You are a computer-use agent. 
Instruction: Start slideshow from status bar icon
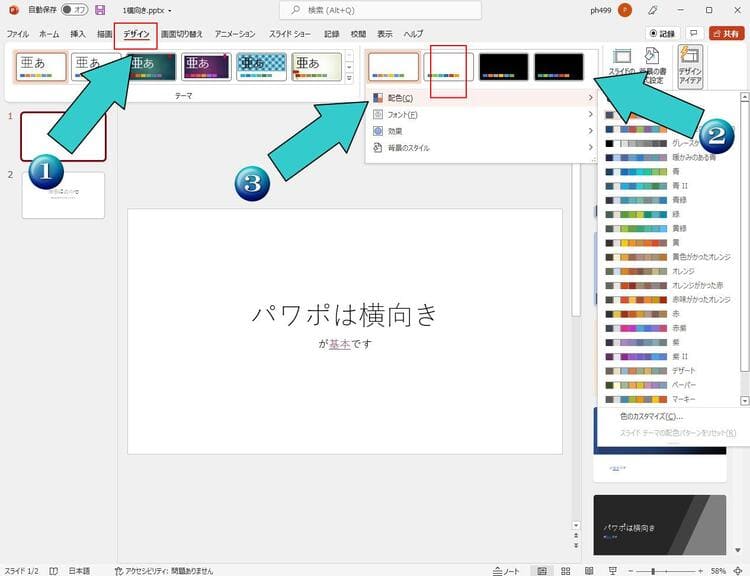click(x=612, y=571)
